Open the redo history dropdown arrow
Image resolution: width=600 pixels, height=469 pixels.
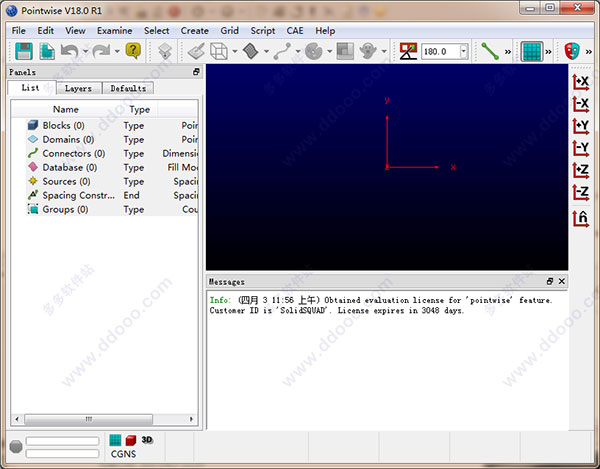pos(117,51)
